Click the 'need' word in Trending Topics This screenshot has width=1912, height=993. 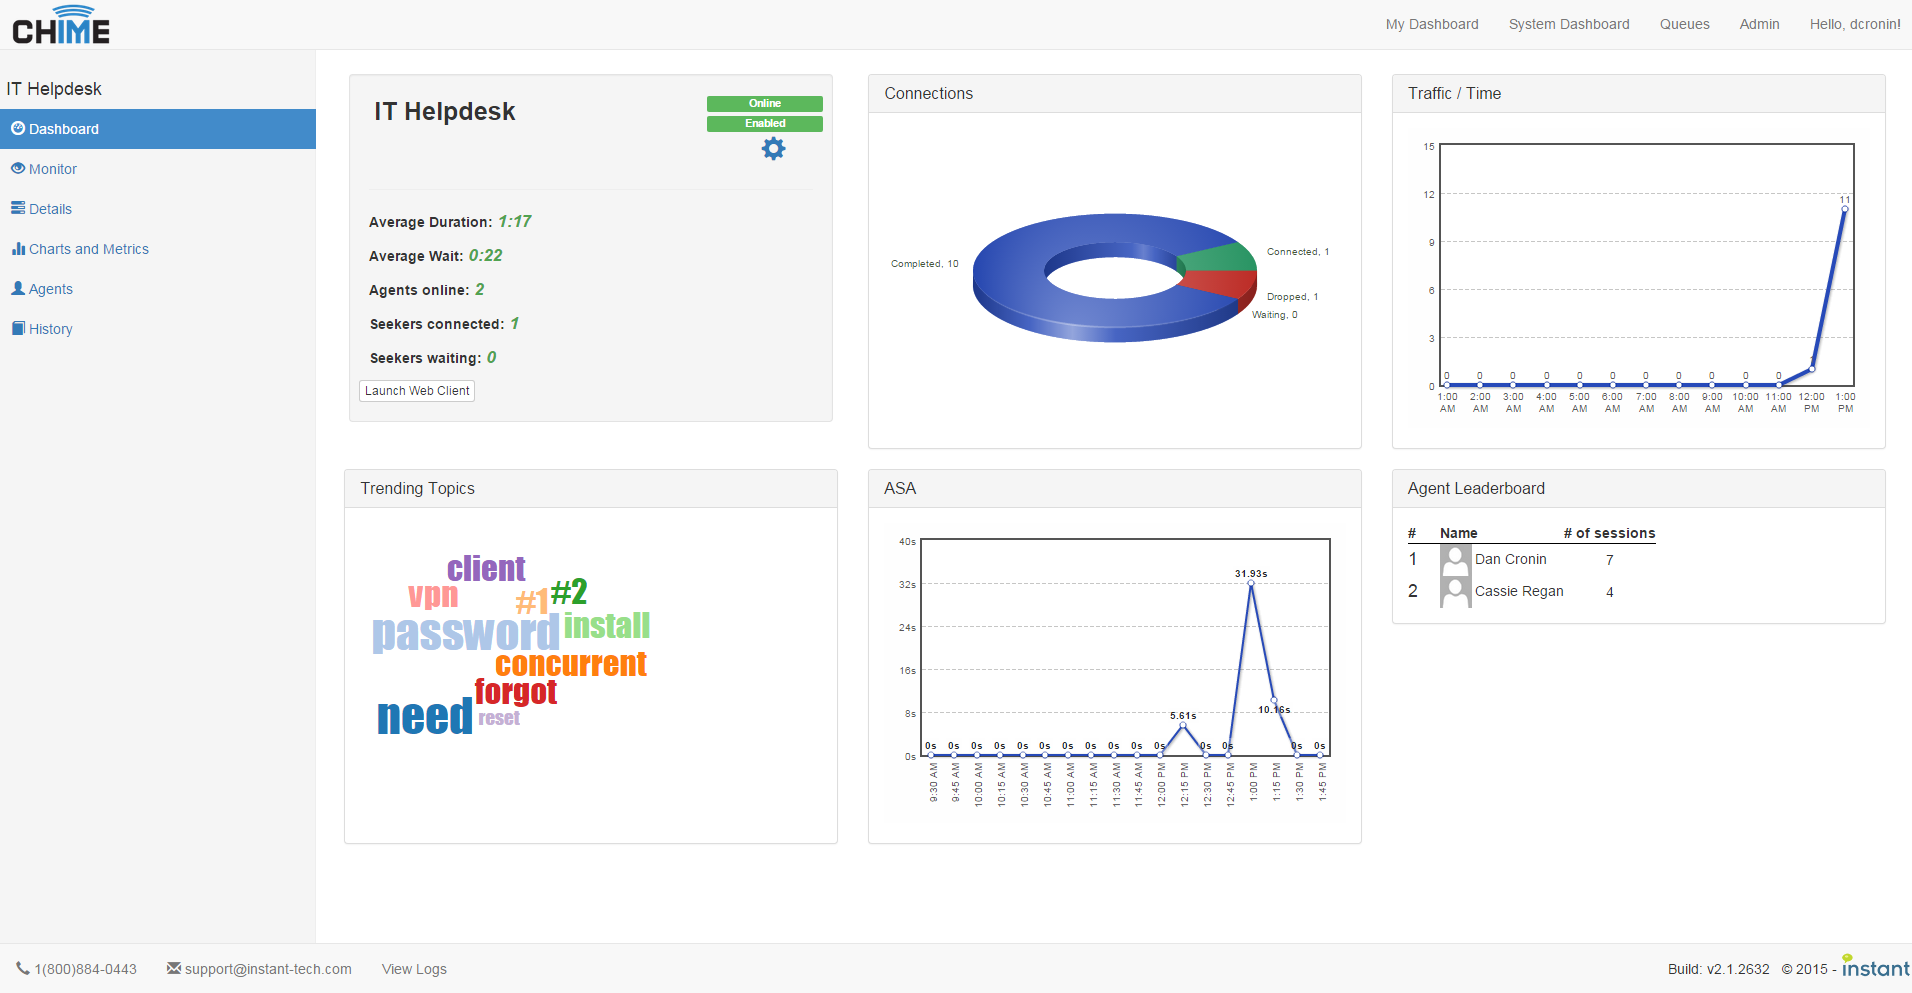pos(425,717)
